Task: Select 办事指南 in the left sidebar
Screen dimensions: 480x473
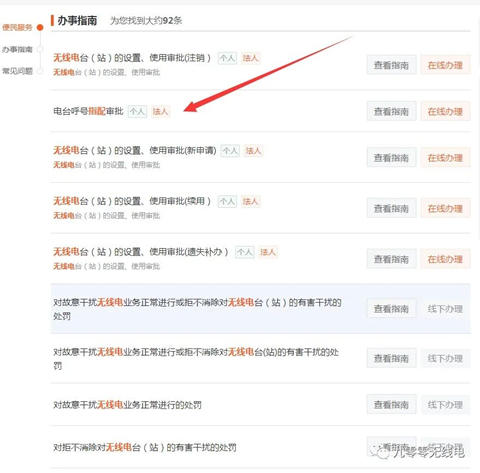Action: click(x=17, y=49)
